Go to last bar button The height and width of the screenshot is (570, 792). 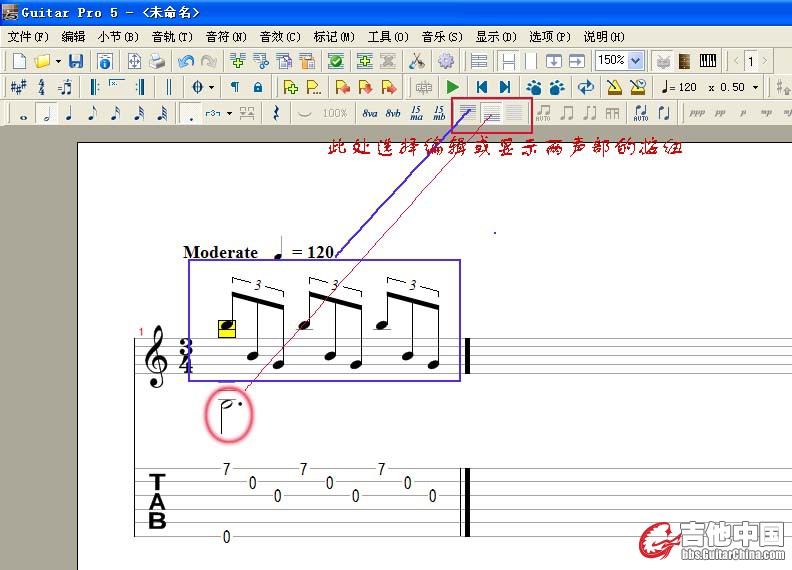point(505,87)
